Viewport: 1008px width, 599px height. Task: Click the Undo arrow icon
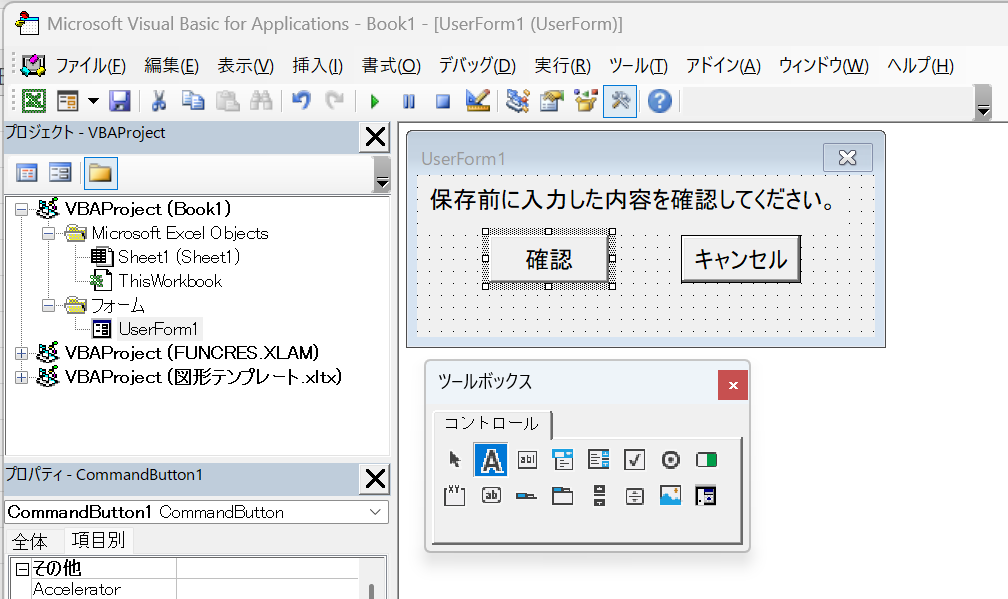click(x=301, y=101)
